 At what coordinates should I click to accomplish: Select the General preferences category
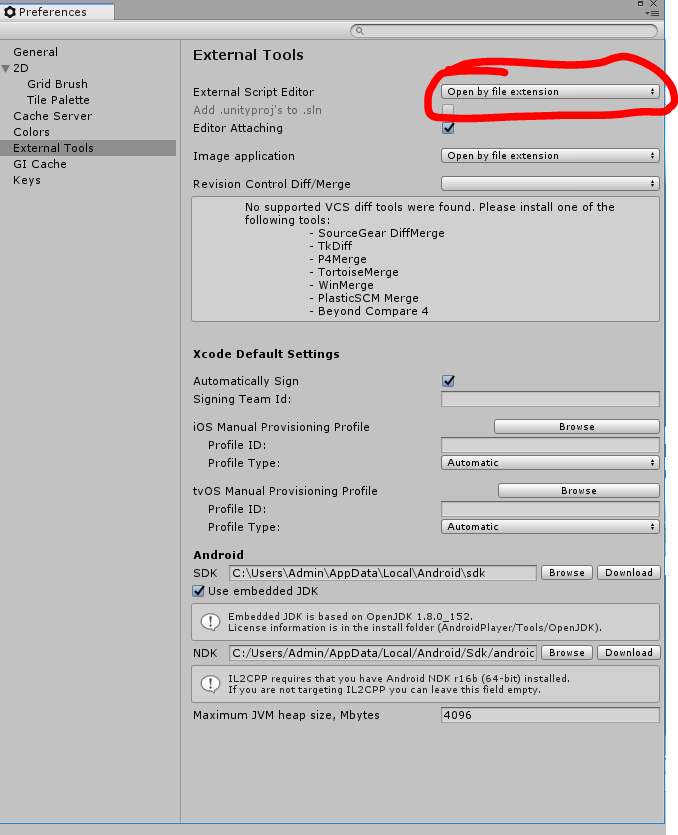pos(35,52)
